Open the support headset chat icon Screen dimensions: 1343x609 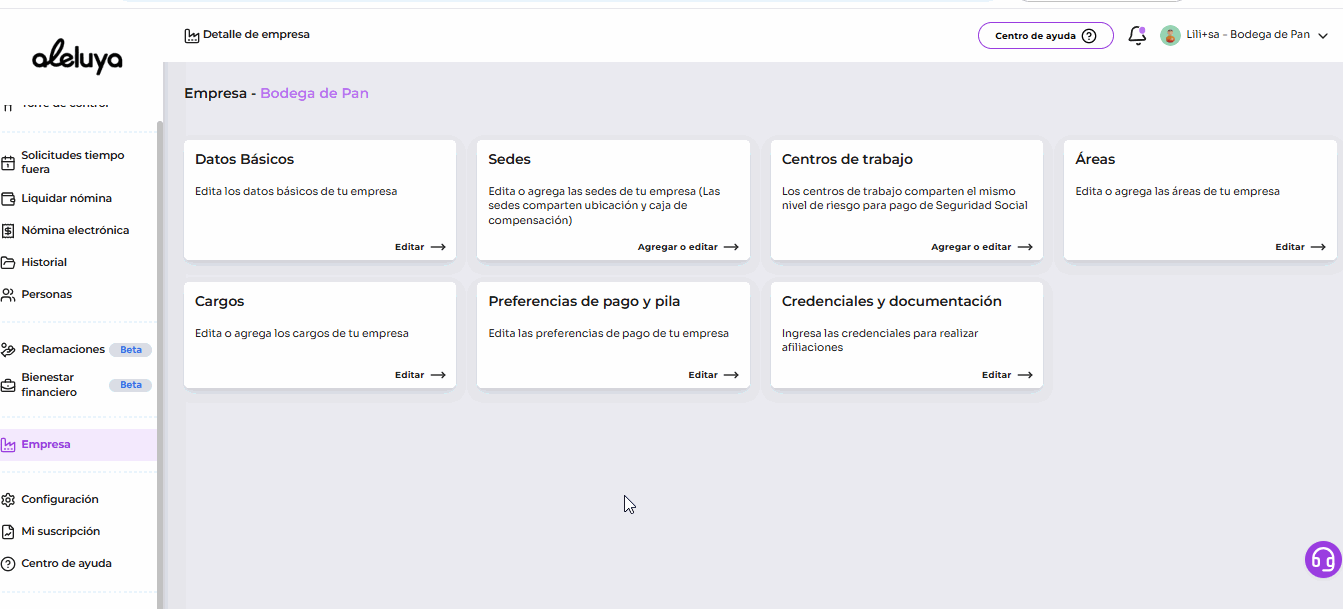point(1323,559)
